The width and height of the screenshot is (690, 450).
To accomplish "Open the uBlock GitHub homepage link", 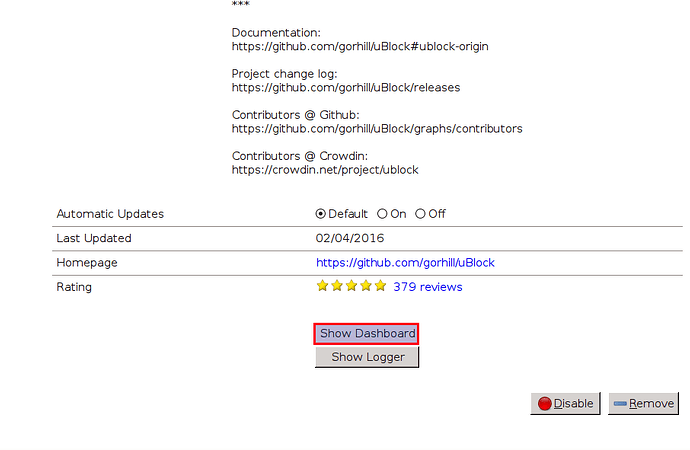I will click(405, 263).
